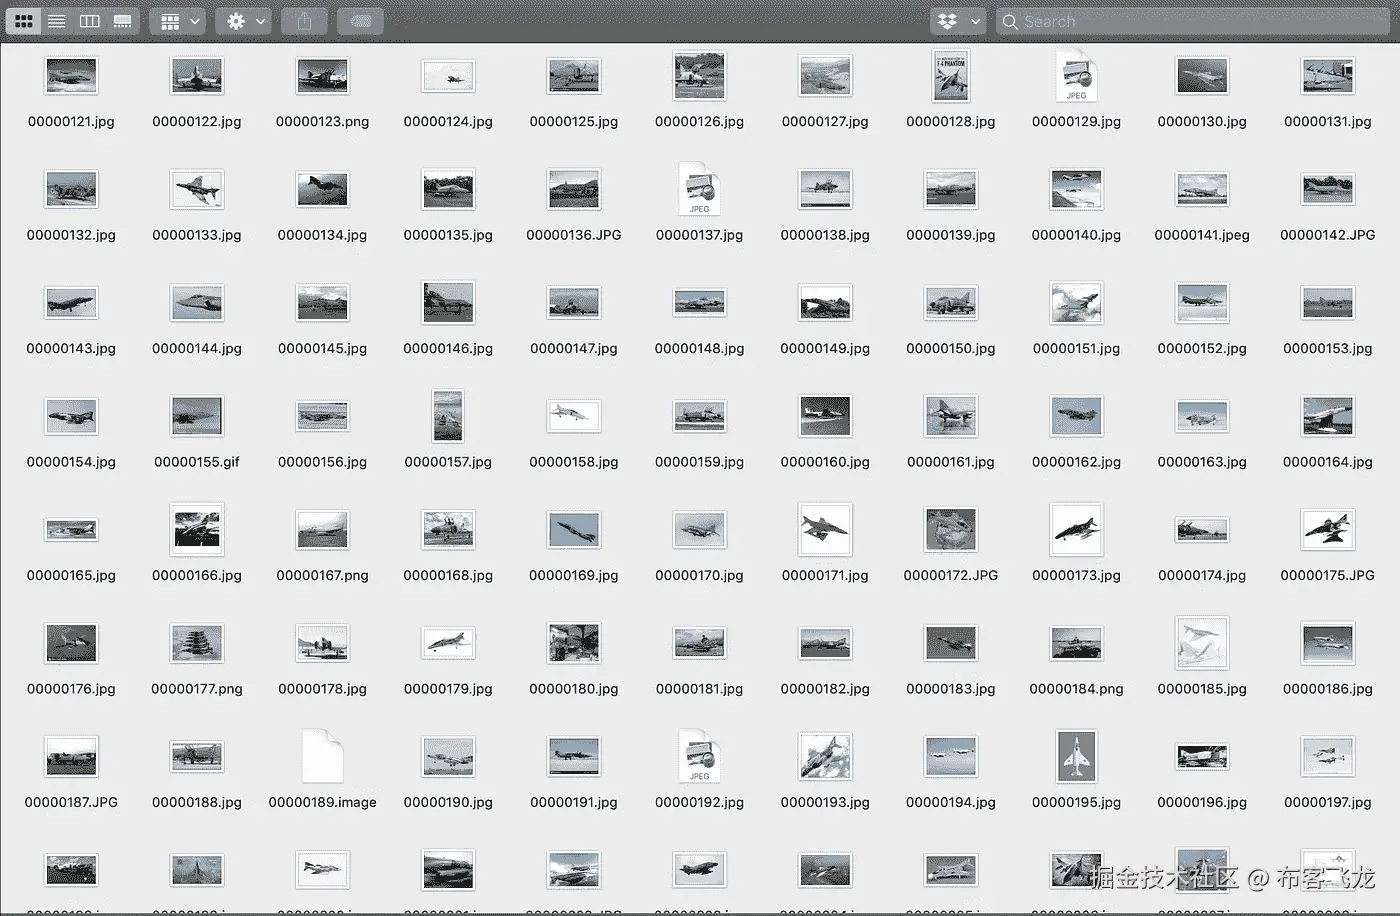Click the file name 00000186.jpg
Screen dimensions: 1400x916
(x=1328, y=689)
